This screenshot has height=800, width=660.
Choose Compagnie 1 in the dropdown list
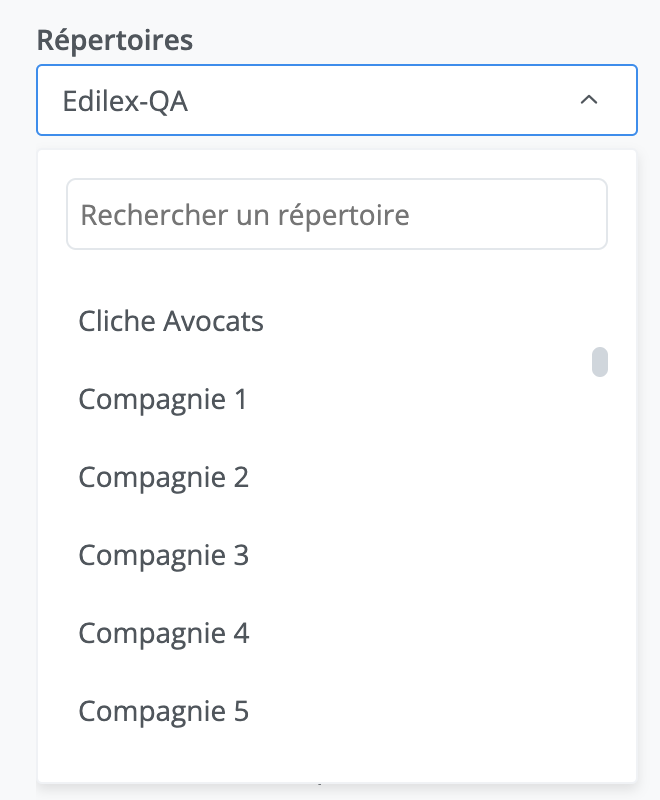[163, 399]
